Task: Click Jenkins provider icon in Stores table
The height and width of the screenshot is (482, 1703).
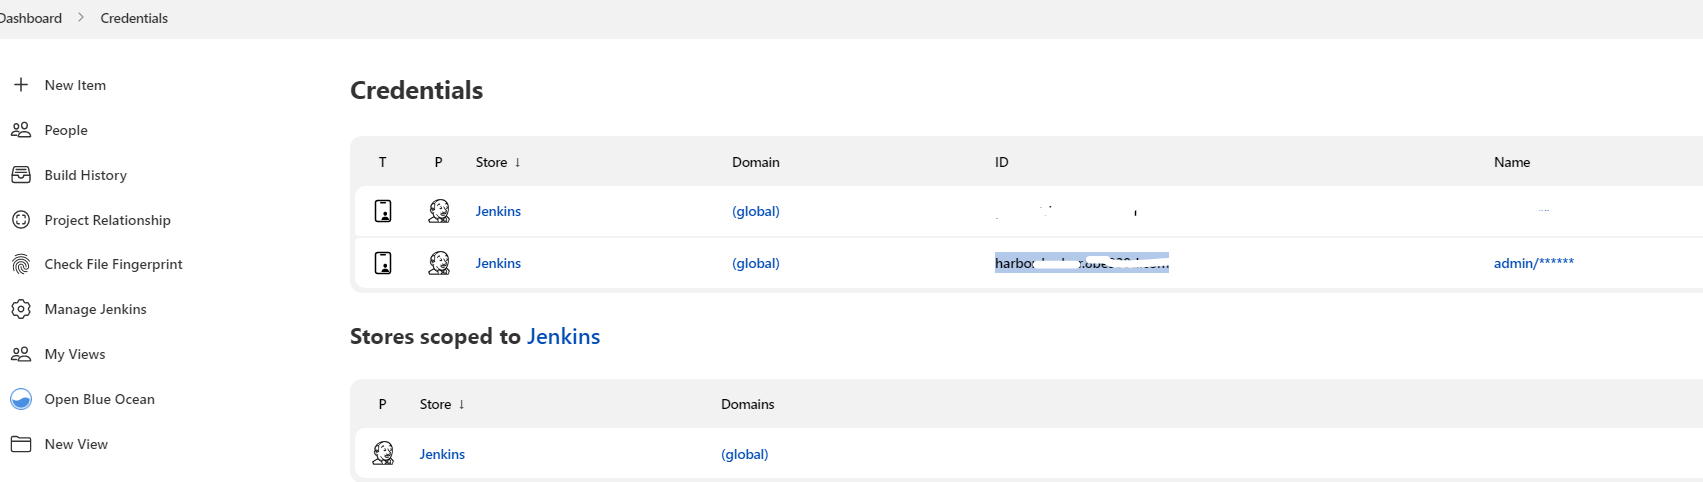Action: point(383,454)
